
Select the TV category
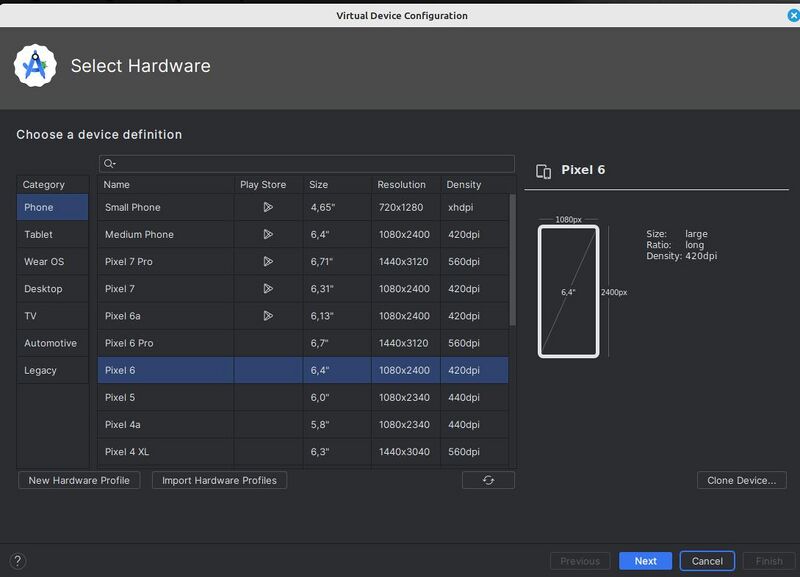click(53, 316)
